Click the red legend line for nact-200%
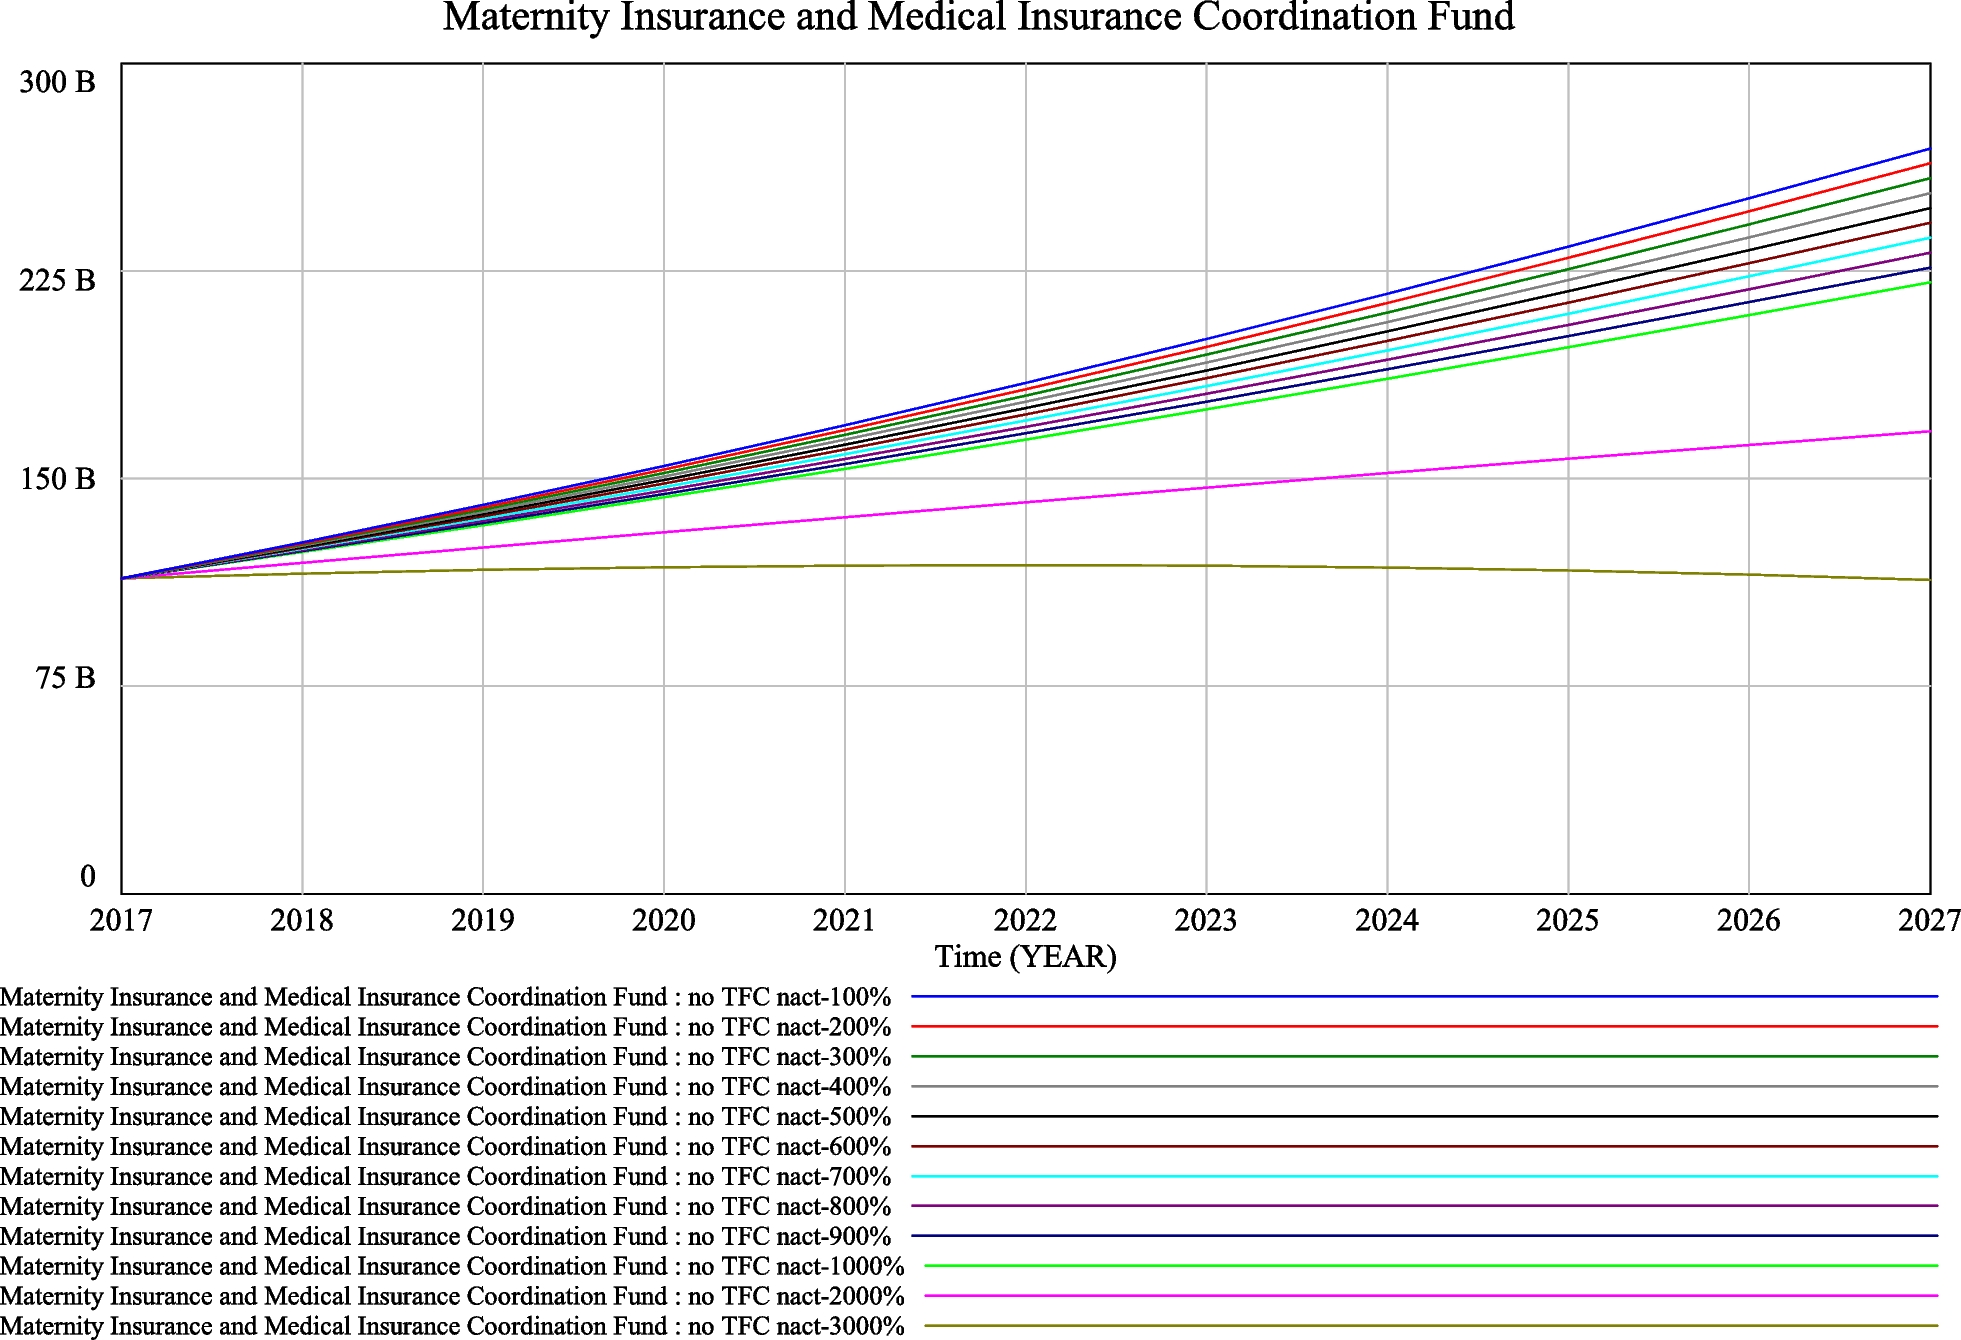Image resolution: width=1961 pixels, height=1340 pixels. (1425, 1026)
